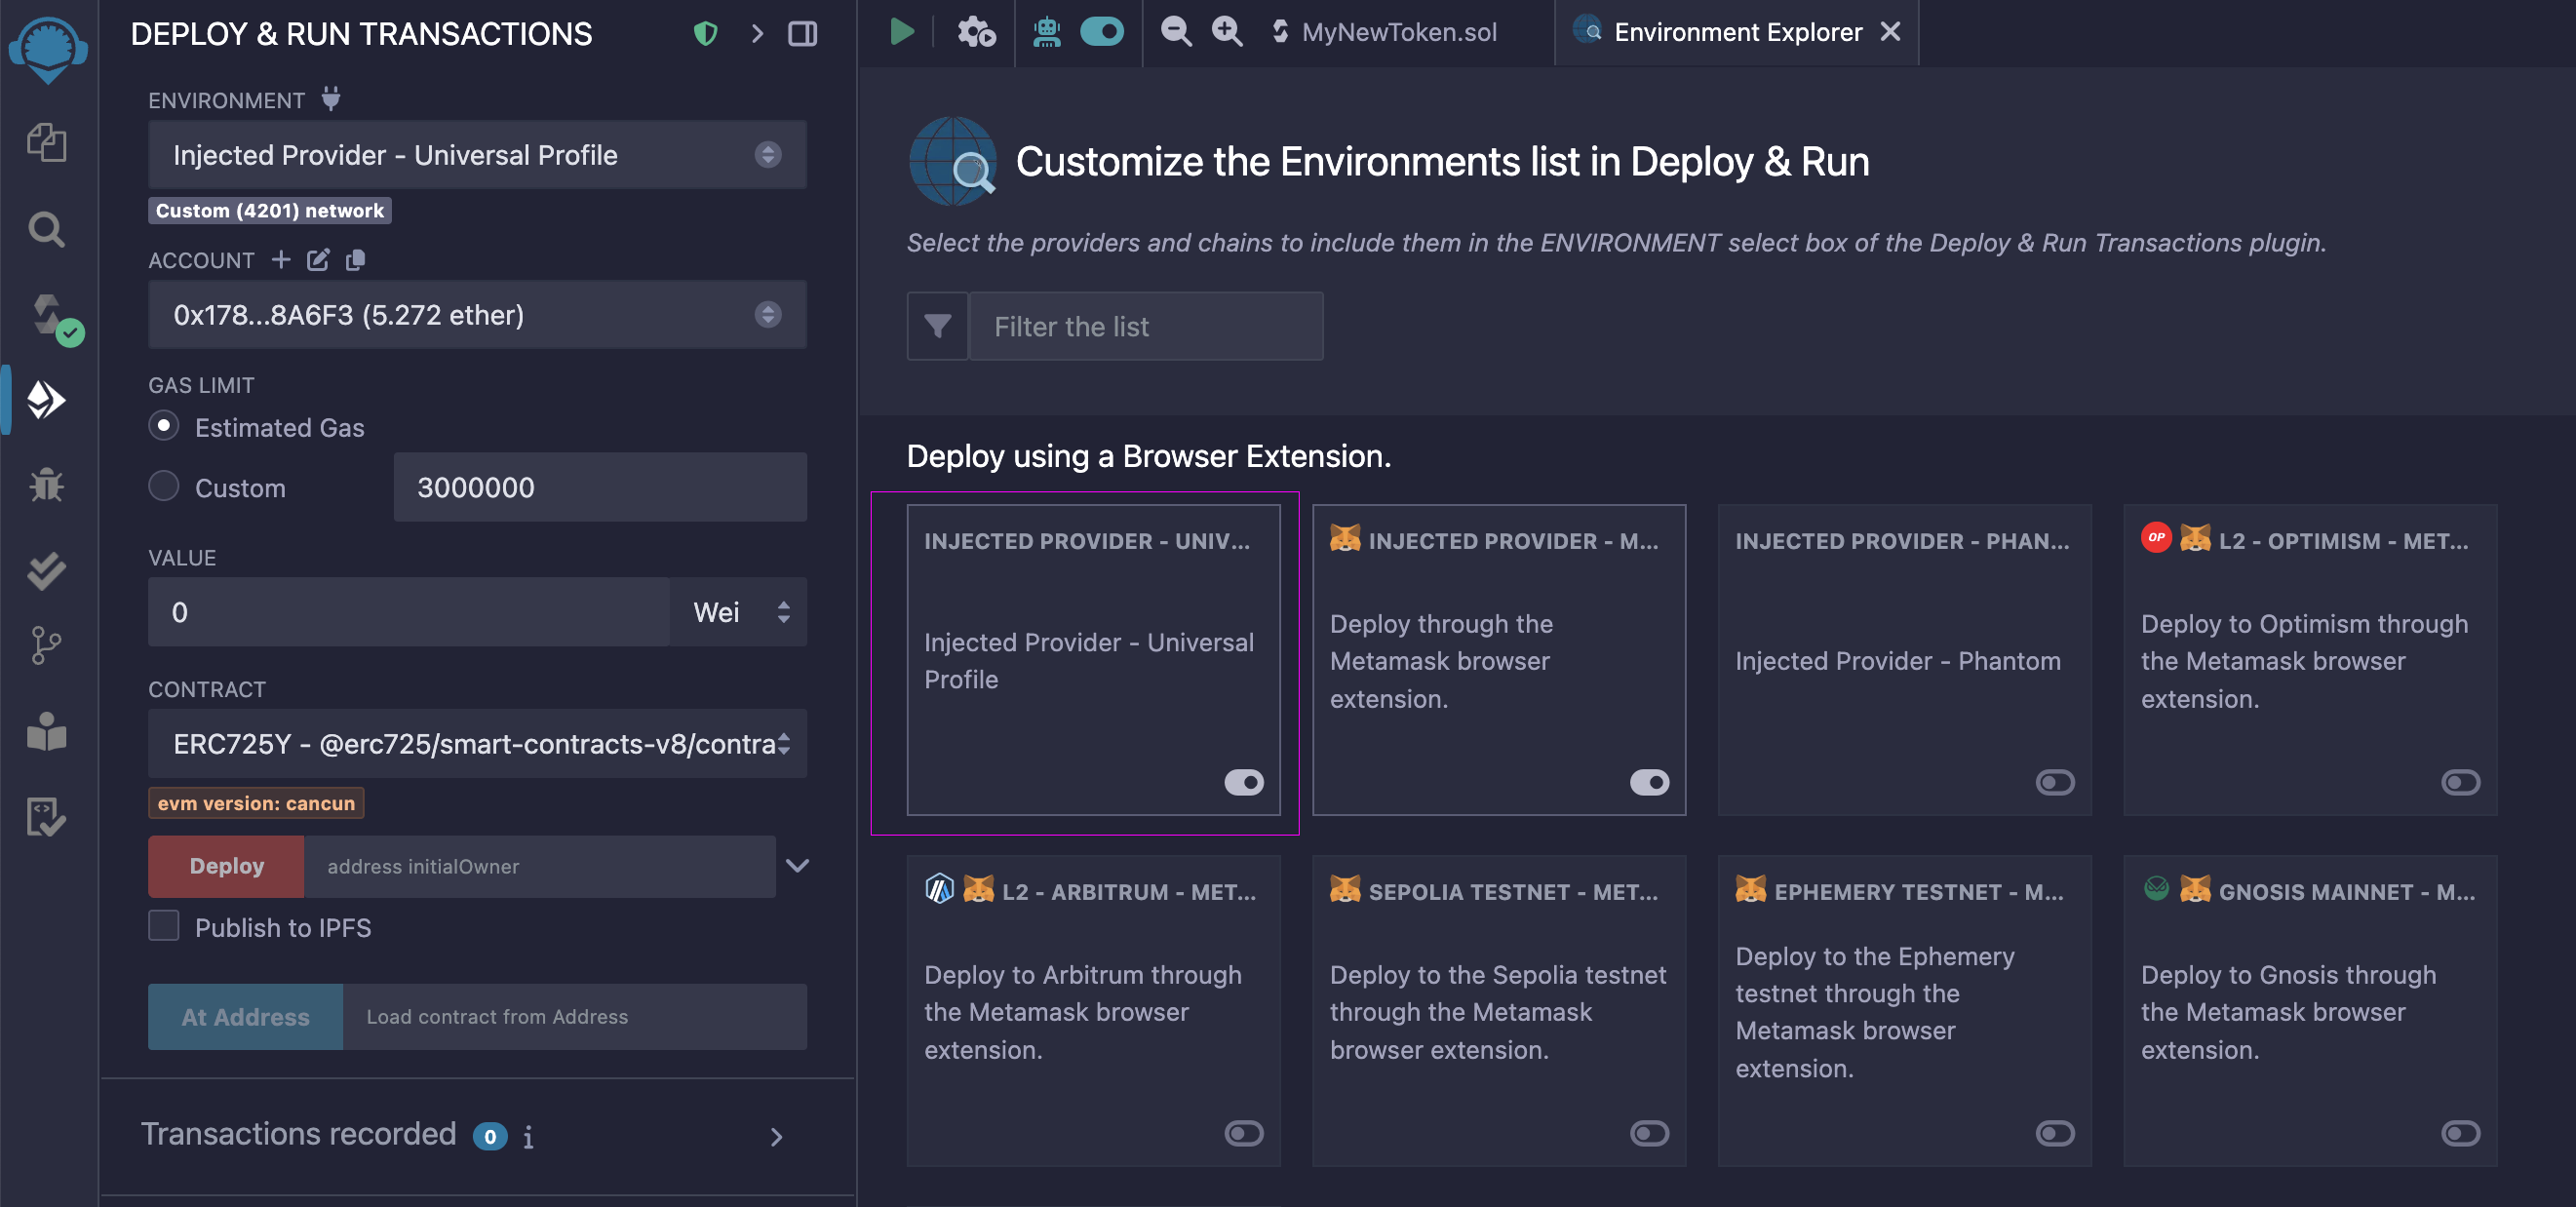Click the RemixAI robot icon

coord(1046,32)
